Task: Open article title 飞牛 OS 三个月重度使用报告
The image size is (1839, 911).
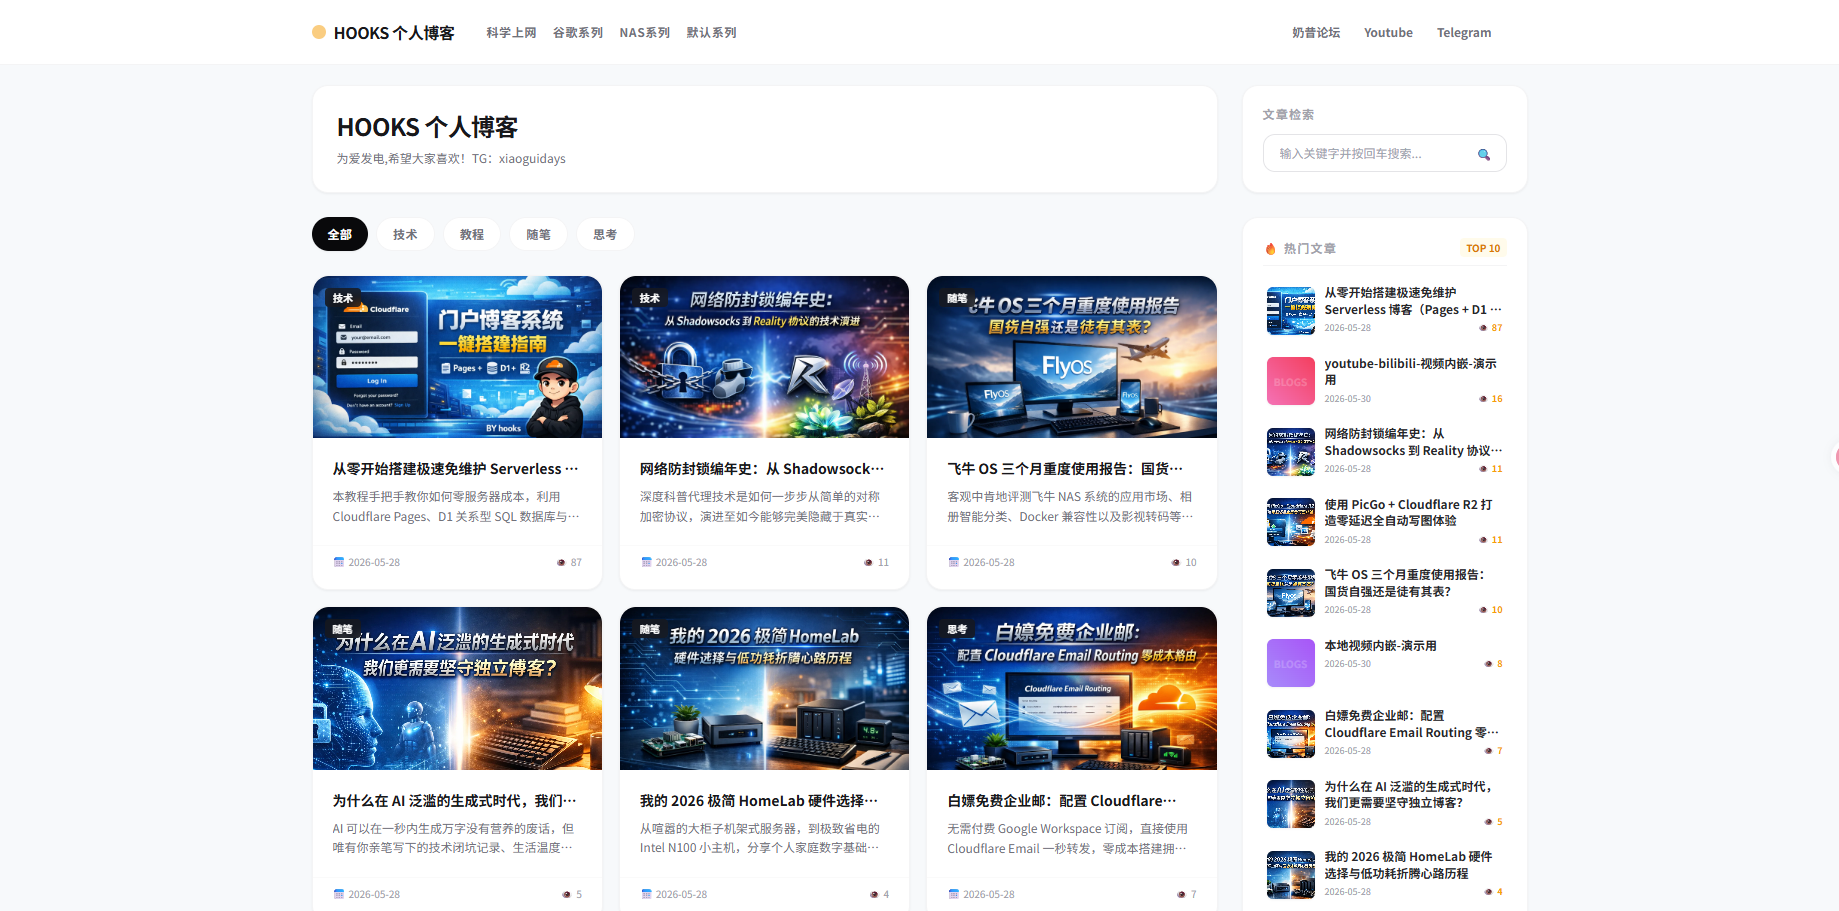Action: pyautogui.click(x=1066, y=469)
